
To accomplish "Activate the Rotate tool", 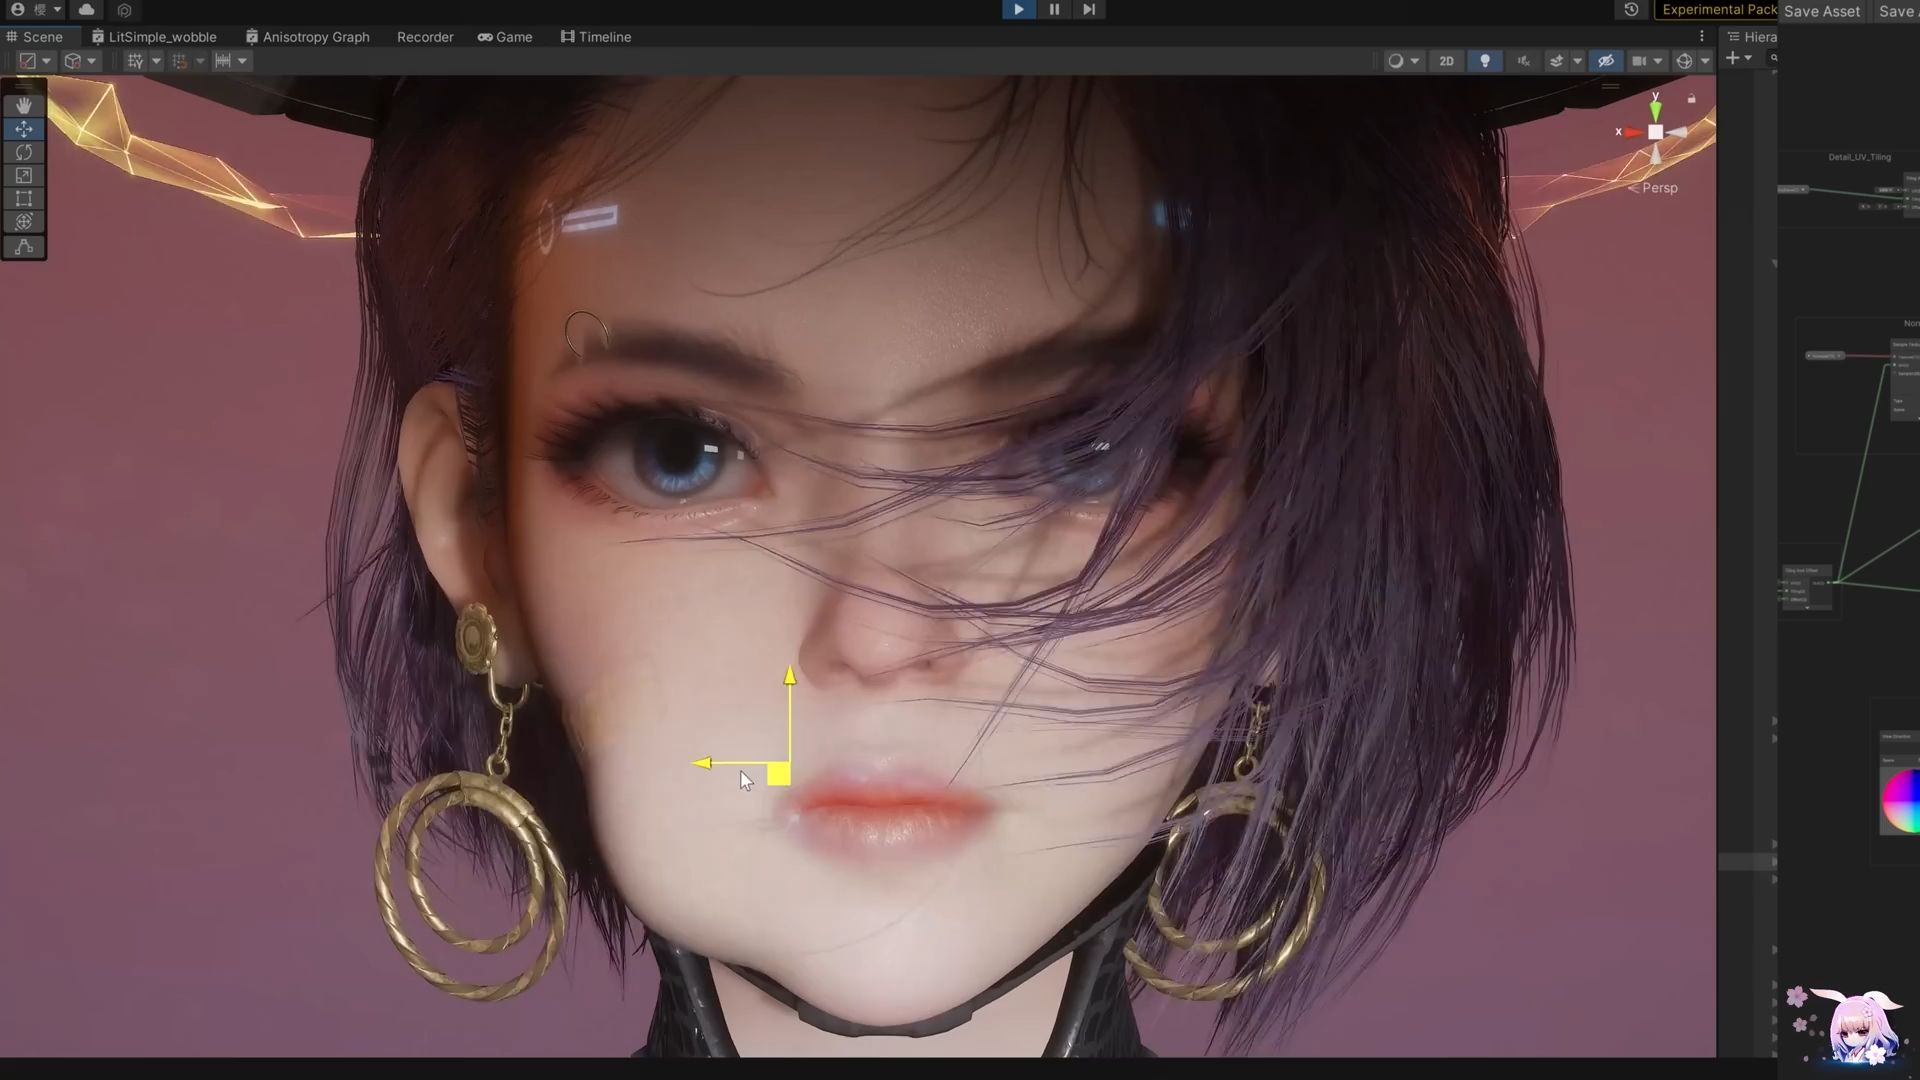I will [x=24, y=152].
